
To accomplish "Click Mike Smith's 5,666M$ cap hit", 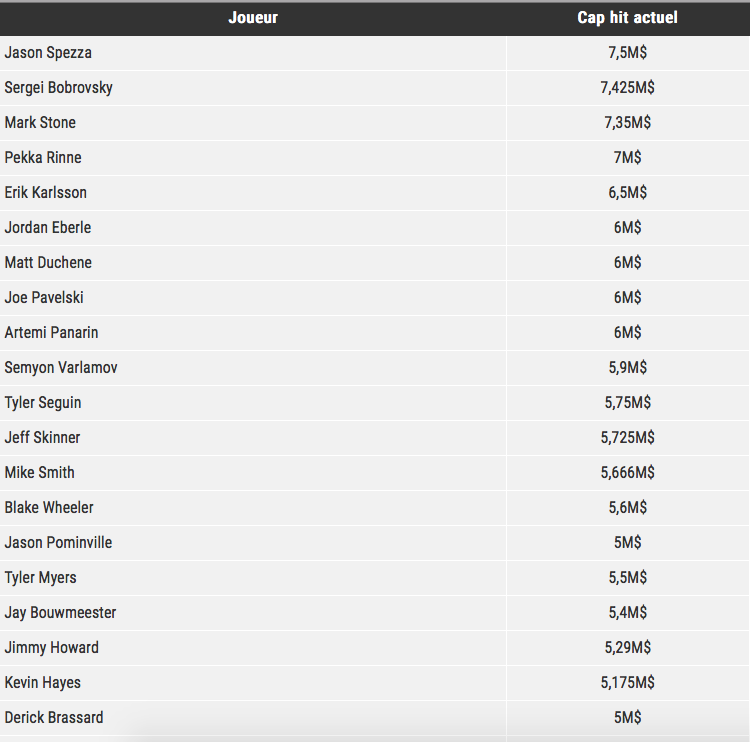I will click(628, 473).
